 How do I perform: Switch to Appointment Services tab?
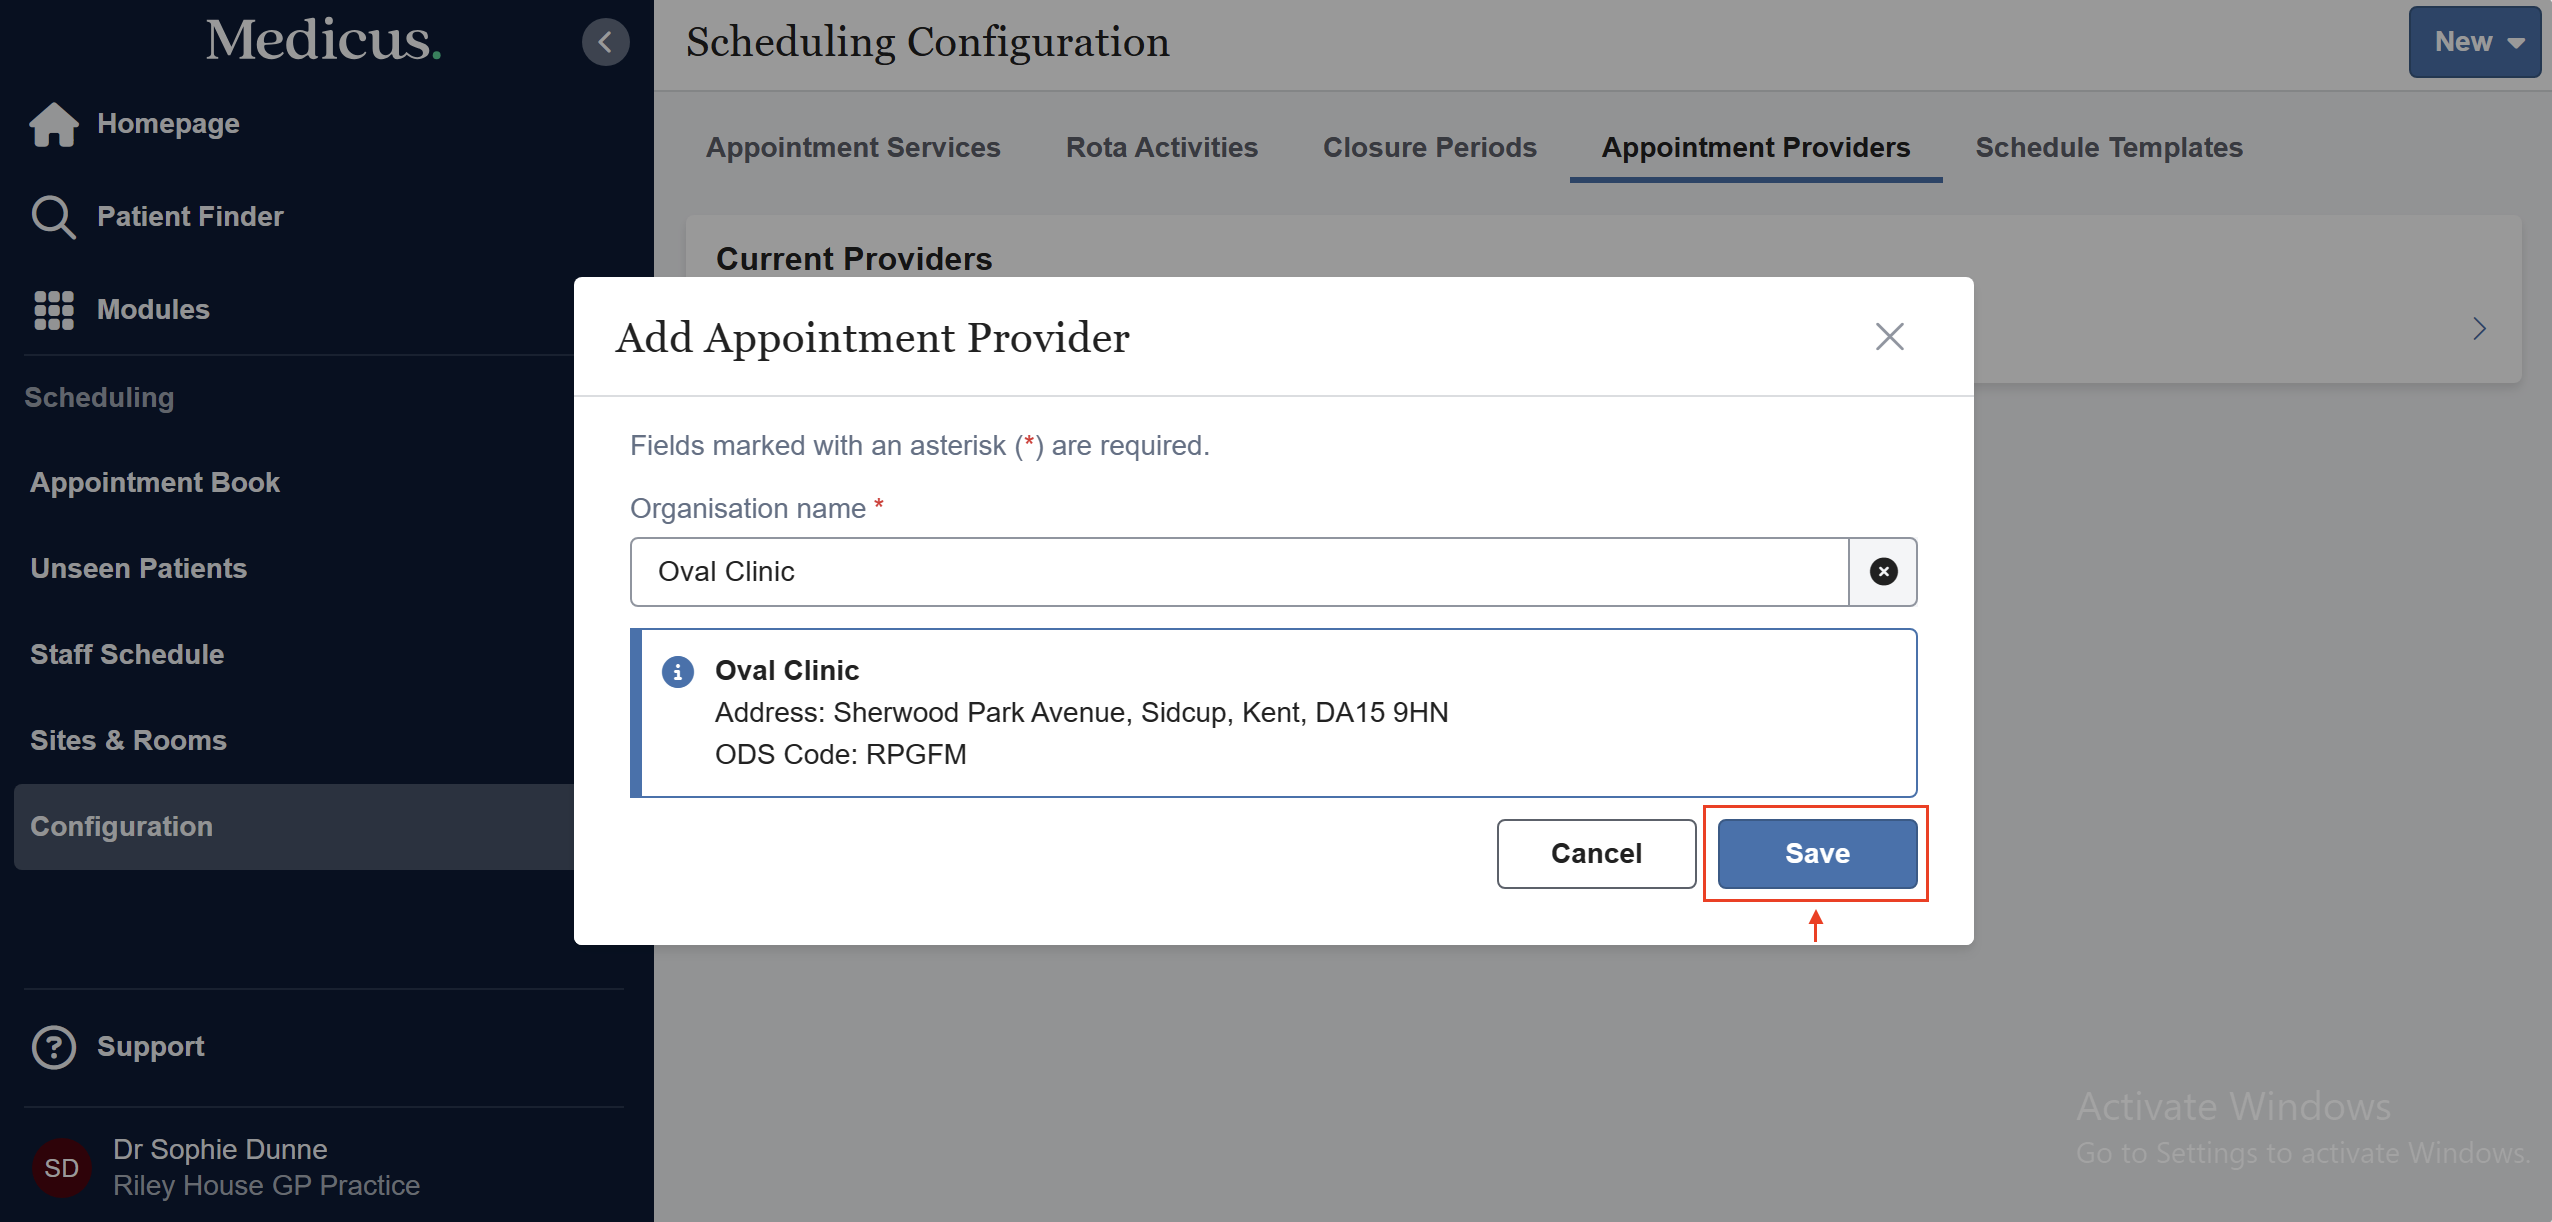[853, 148]
